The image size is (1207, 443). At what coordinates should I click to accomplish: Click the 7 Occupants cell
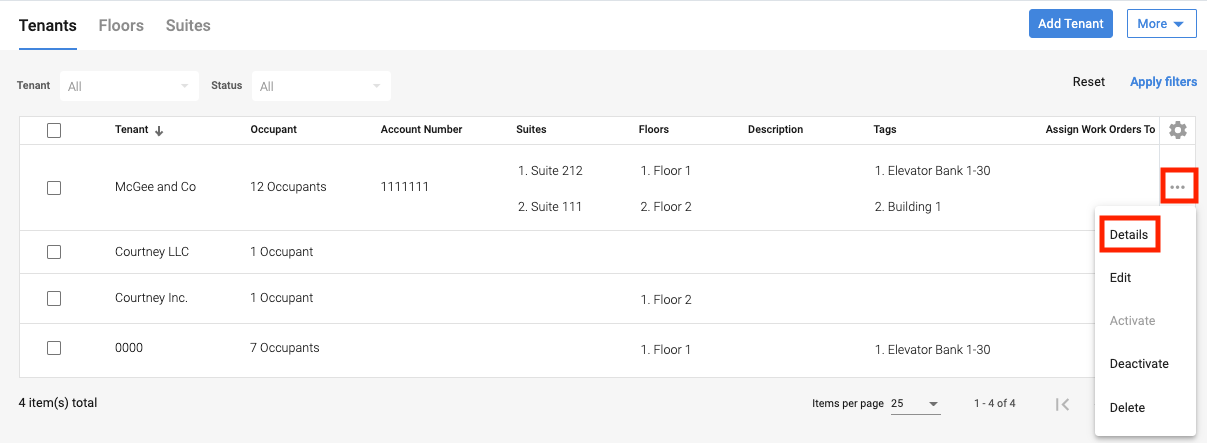tap(285, 348)
